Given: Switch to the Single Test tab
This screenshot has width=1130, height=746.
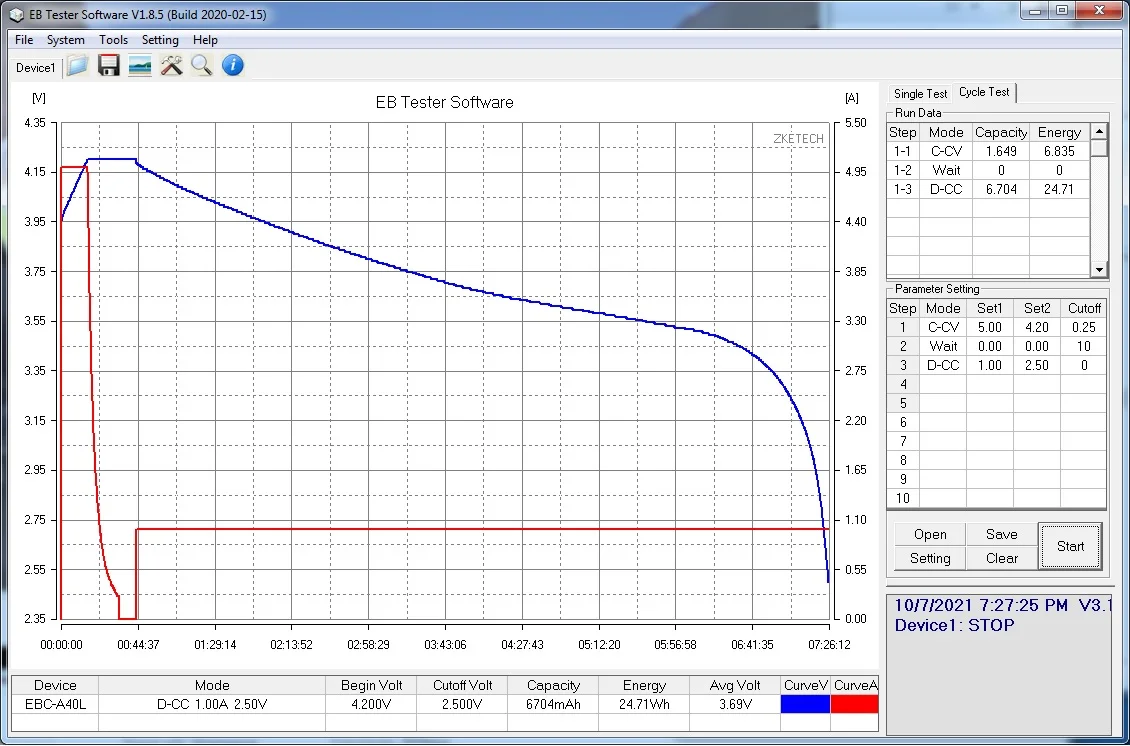Looking at the screenshot, I should [920, 94].
